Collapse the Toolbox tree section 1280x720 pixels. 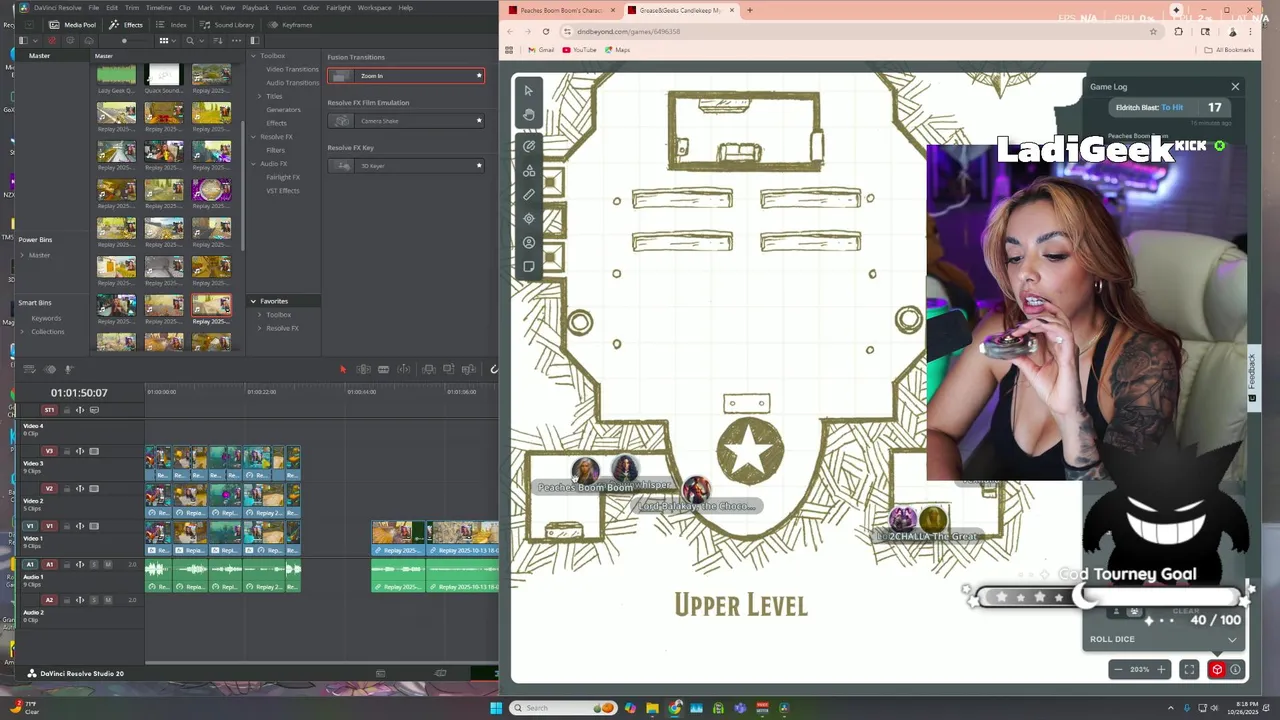[253, 56]
